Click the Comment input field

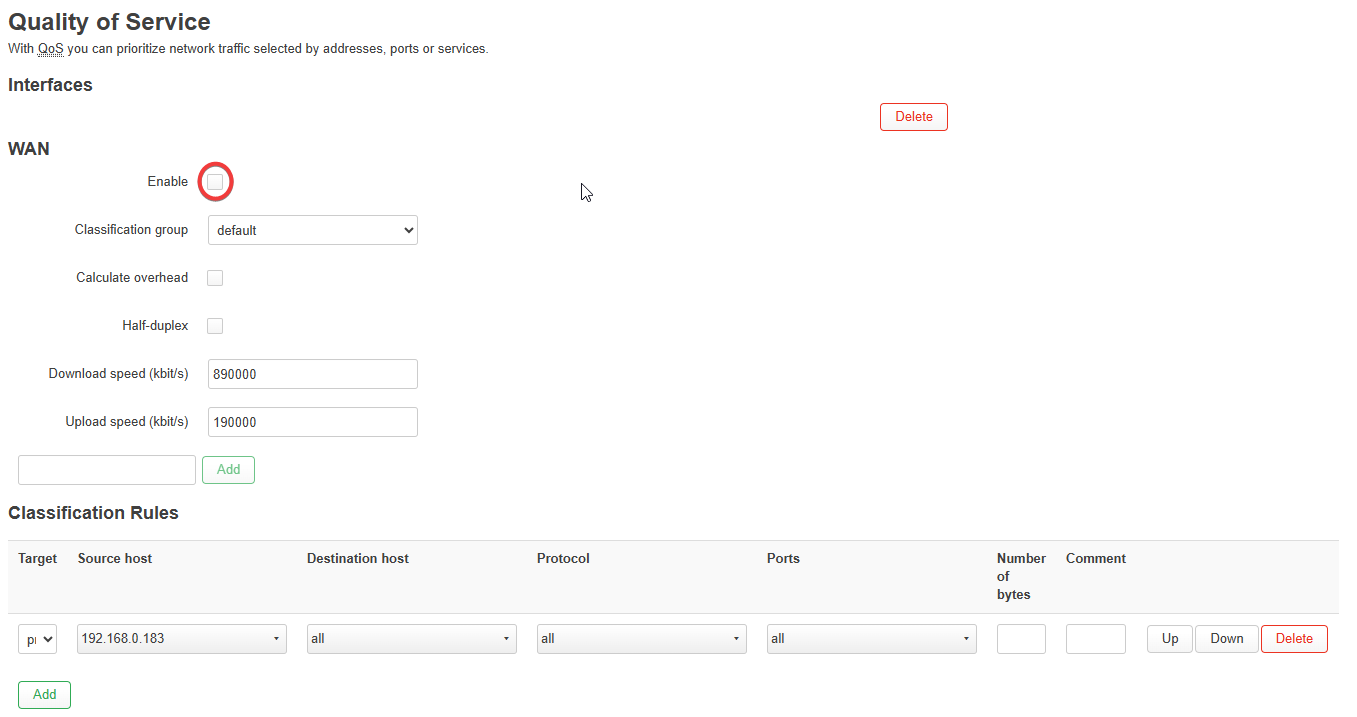(1095, 639)
